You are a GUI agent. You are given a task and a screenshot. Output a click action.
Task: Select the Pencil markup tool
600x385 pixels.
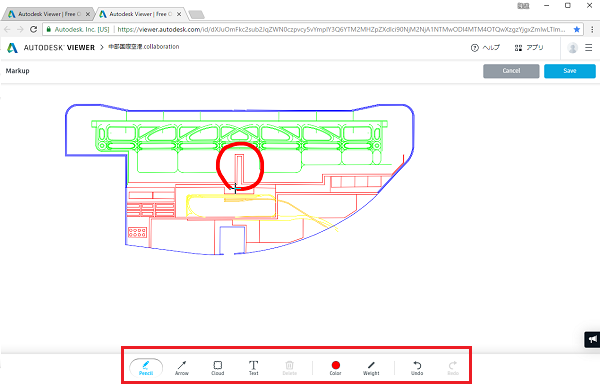click(x=146, y=368)
